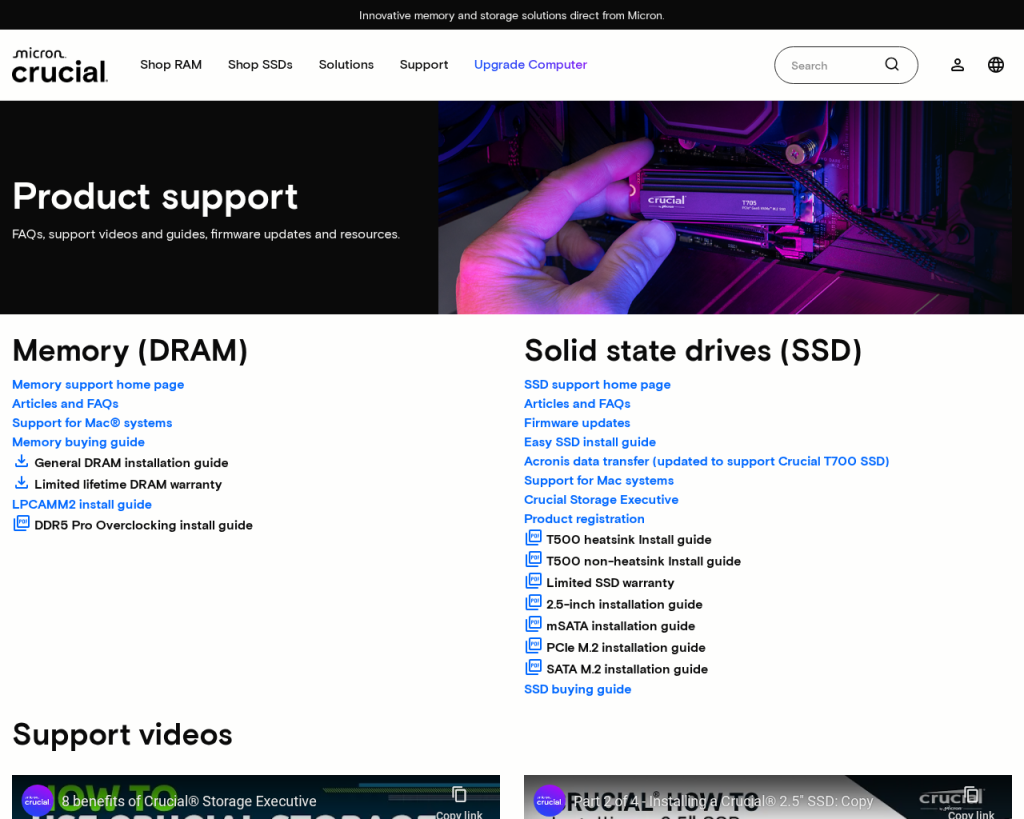Open Support for Mac® systems link

[x=92, y=423]
